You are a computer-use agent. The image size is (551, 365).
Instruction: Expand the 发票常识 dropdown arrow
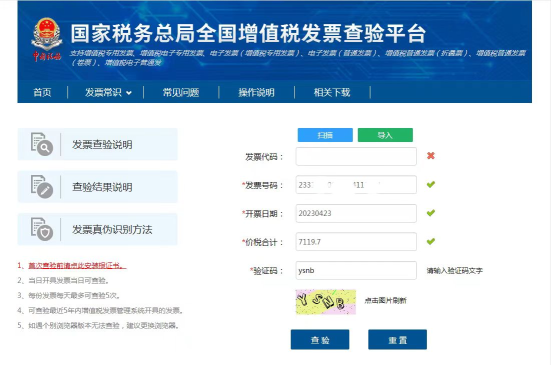[x=129, y=93]
